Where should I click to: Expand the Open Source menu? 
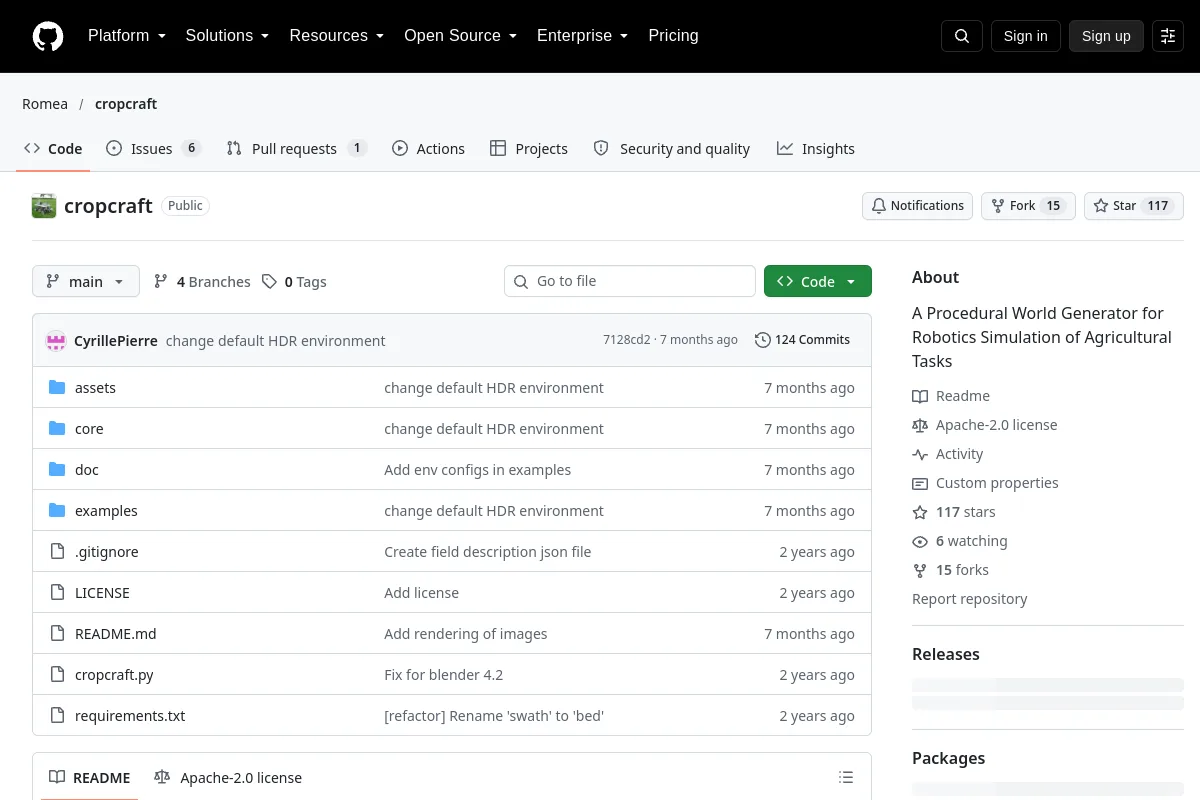[x=460, y=36]
